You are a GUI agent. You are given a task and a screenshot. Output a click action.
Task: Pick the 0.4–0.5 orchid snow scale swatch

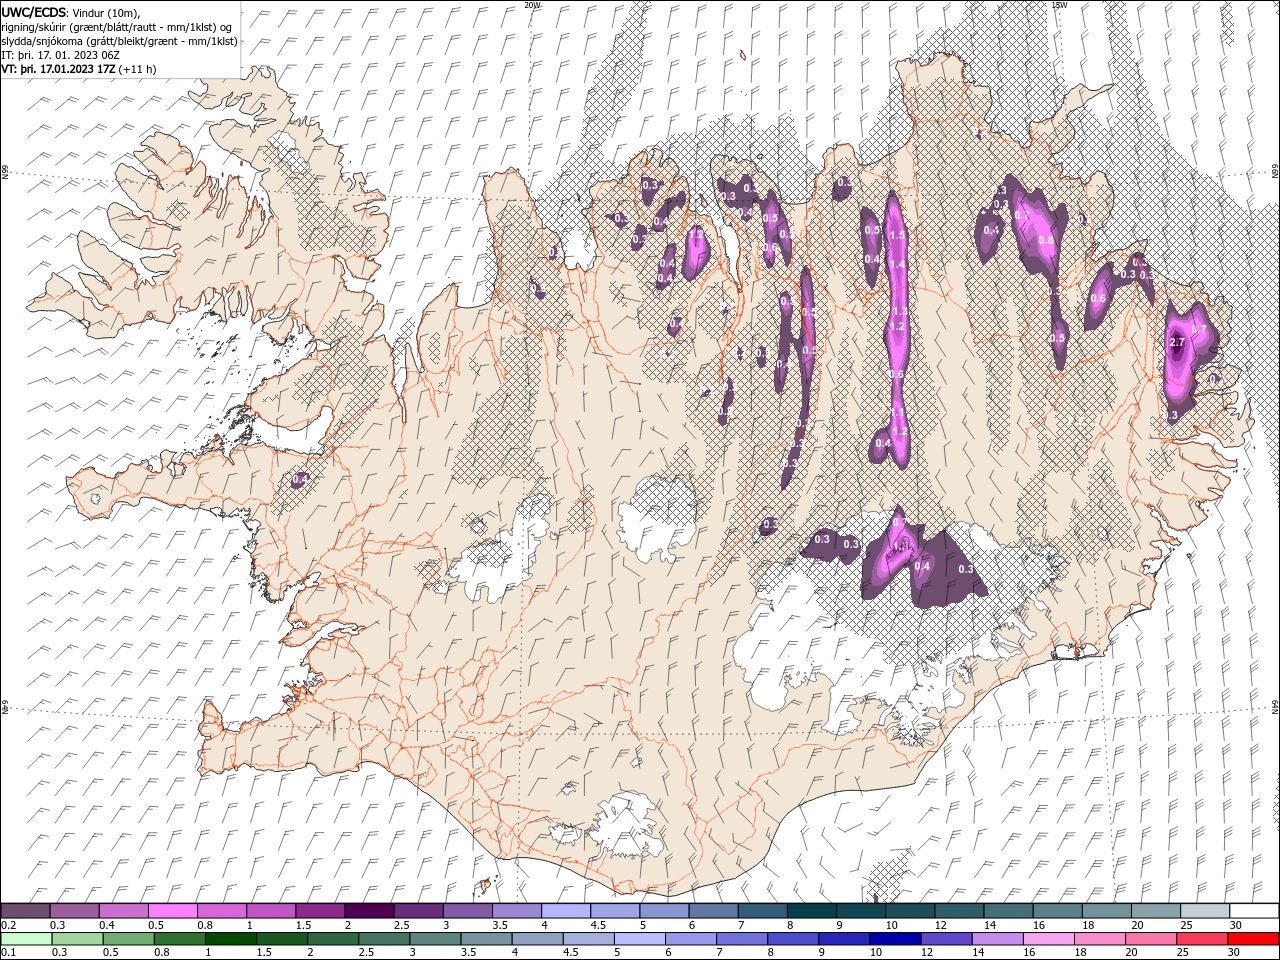click(124, 911)
